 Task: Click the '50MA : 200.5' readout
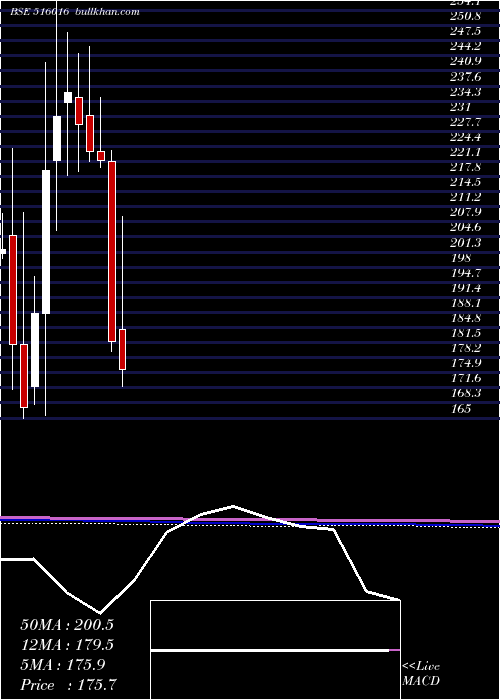tap(67, 625)
